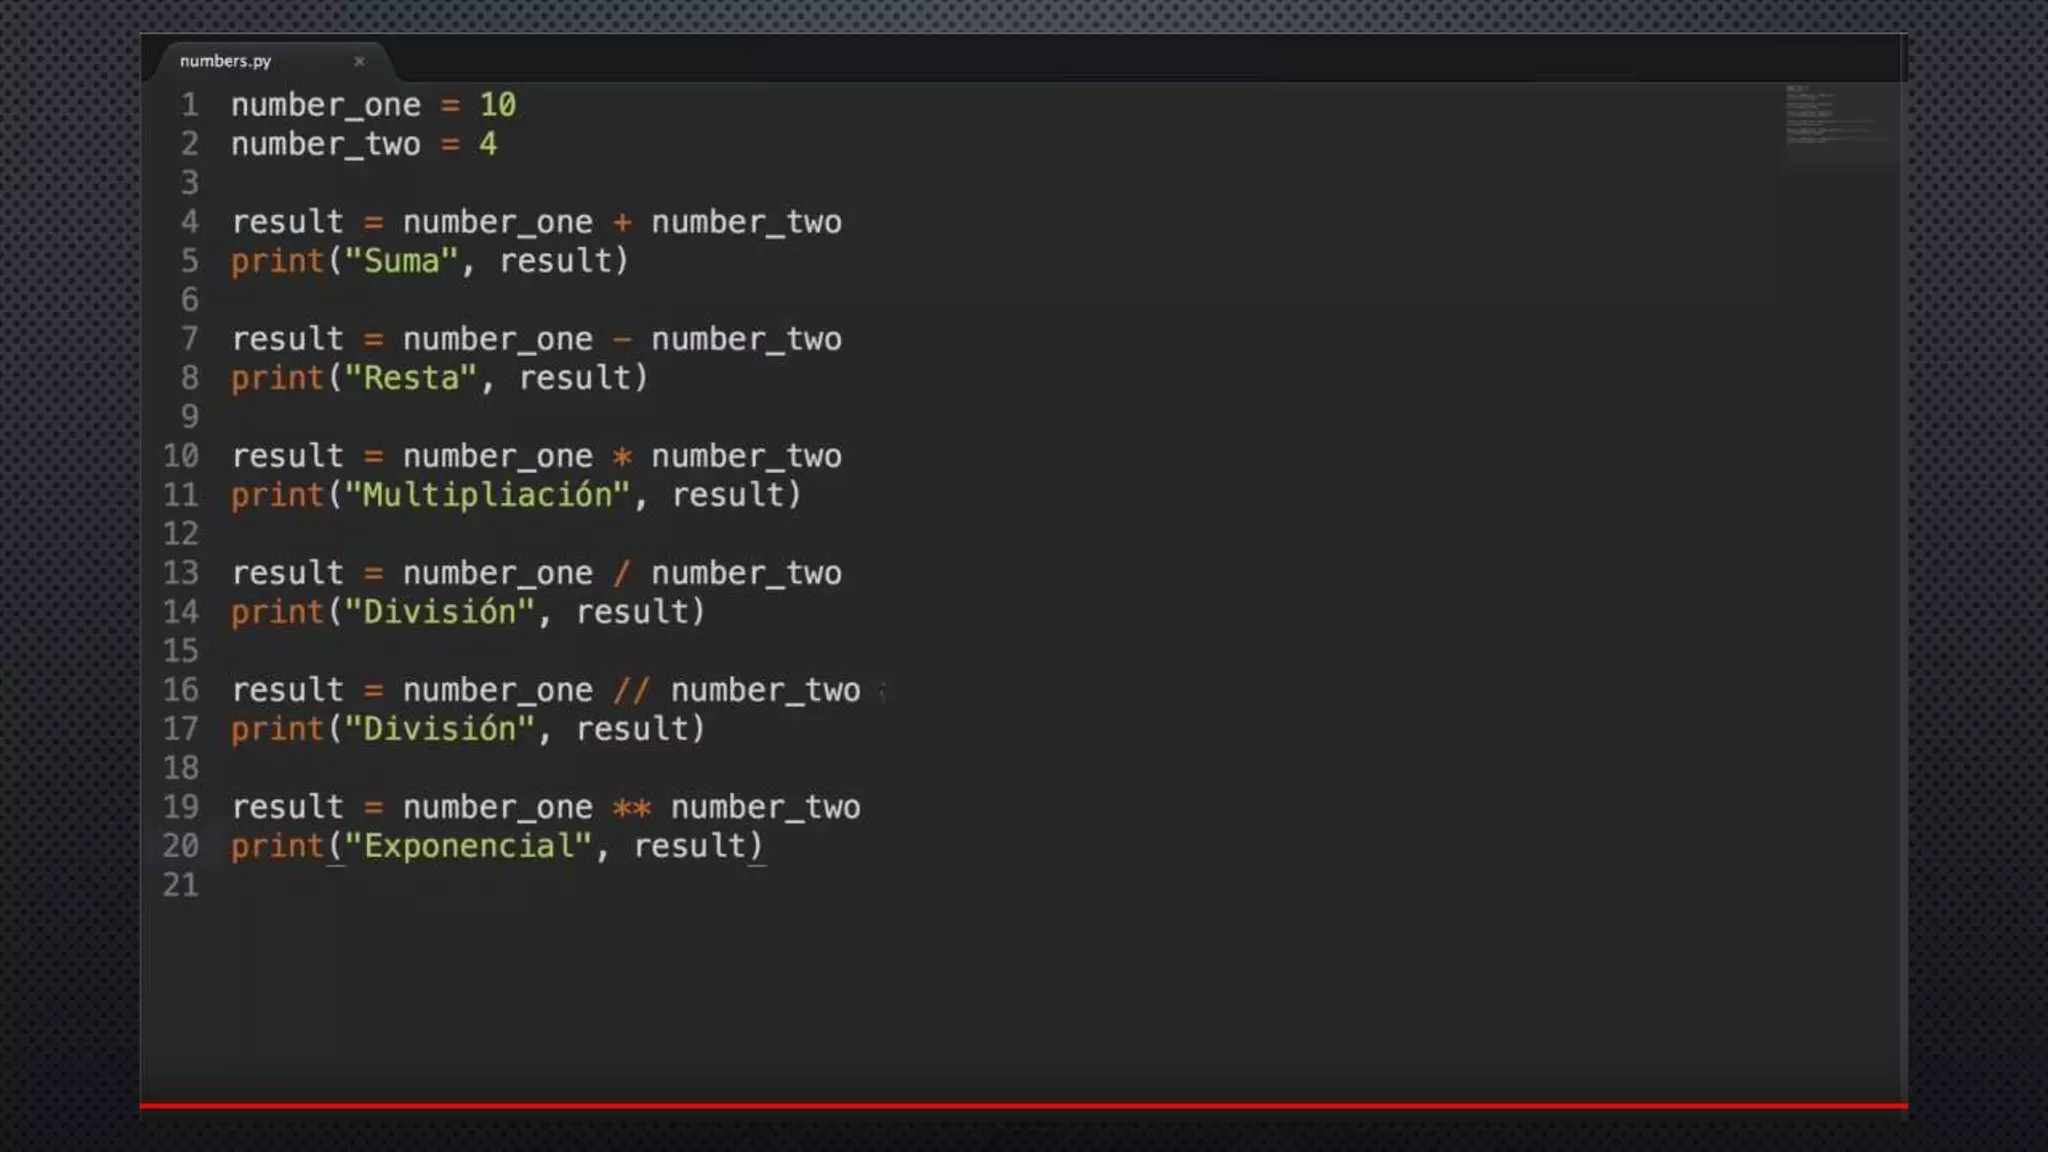
Task: Click the "Resta" string literal
Action: pyautogui.click(x=410, y=378)
